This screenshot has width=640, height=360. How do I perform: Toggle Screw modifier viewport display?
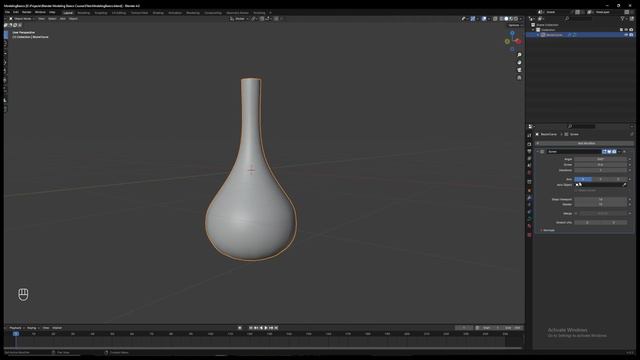point(609,151)
